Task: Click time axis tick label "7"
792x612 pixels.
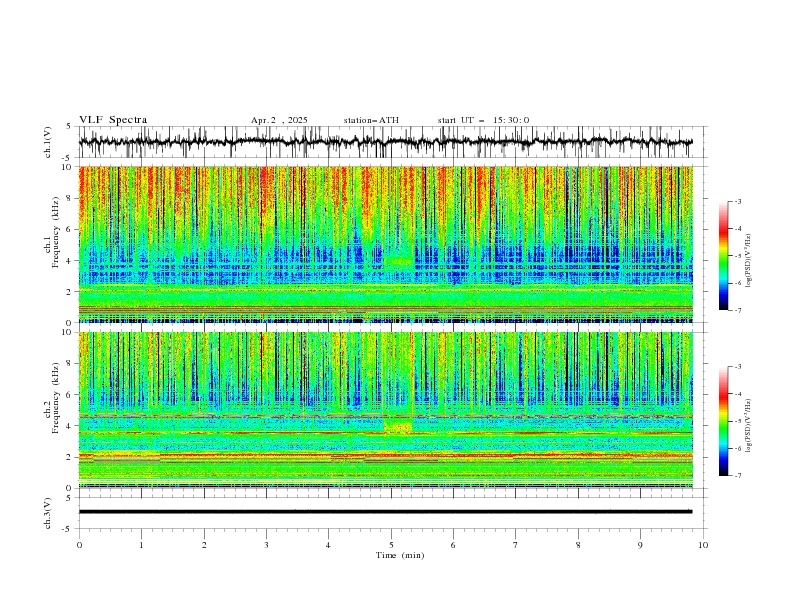Action: pos(516,545)
